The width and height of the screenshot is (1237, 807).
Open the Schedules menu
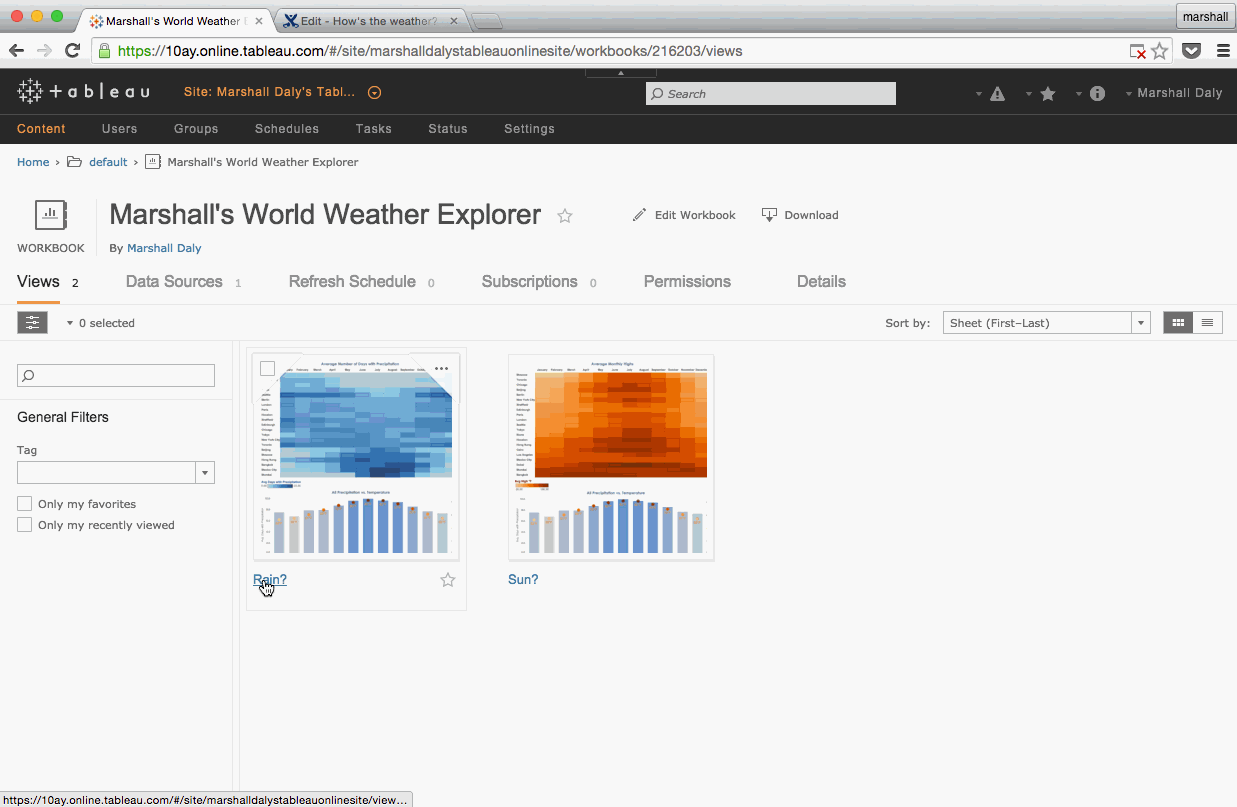click(287, 129)
